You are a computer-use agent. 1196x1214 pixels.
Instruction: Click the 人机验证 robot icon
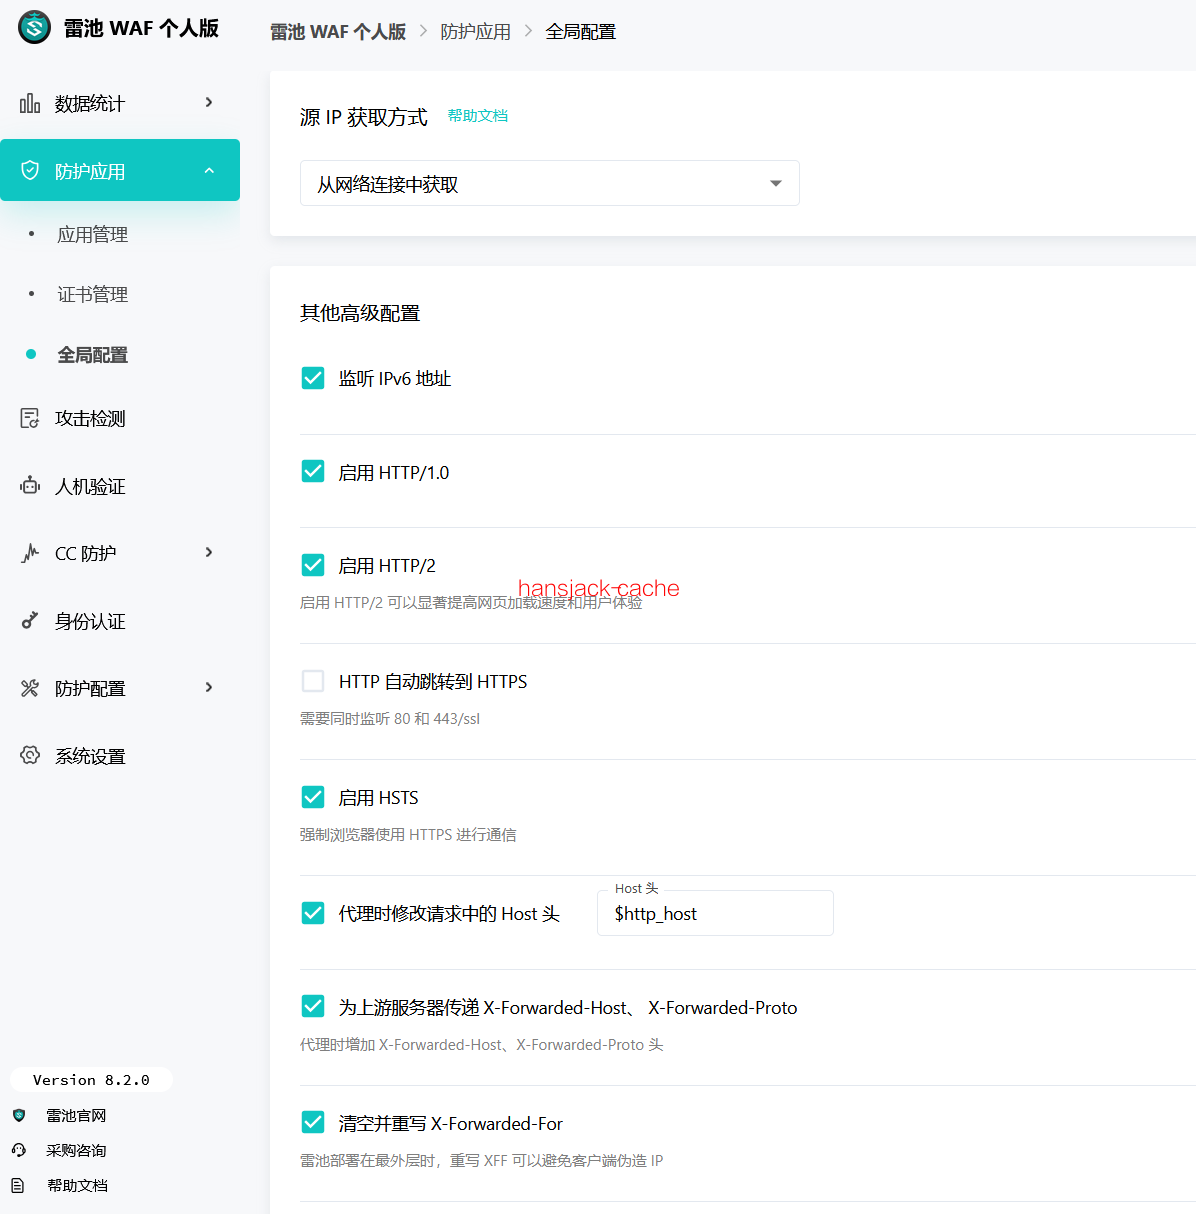point(30,486)
